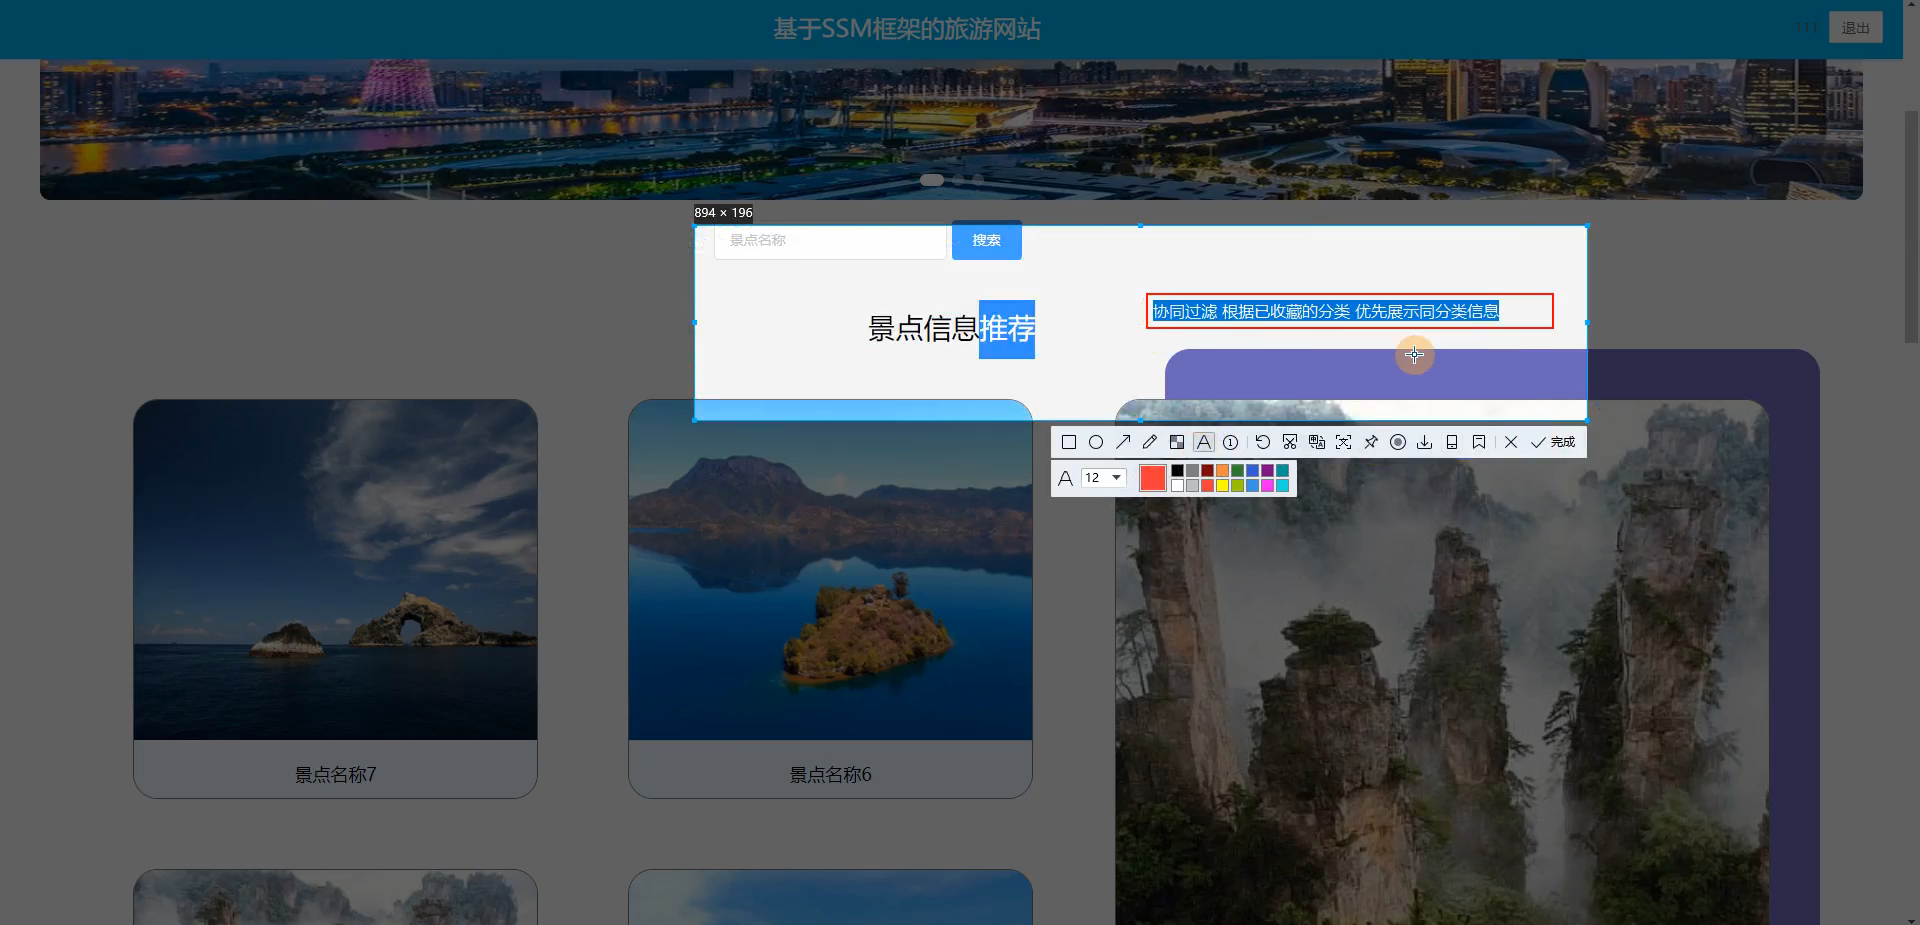Send screenshot to phone icon
Screen dimensions: 1920x925
pos(1452,442)
